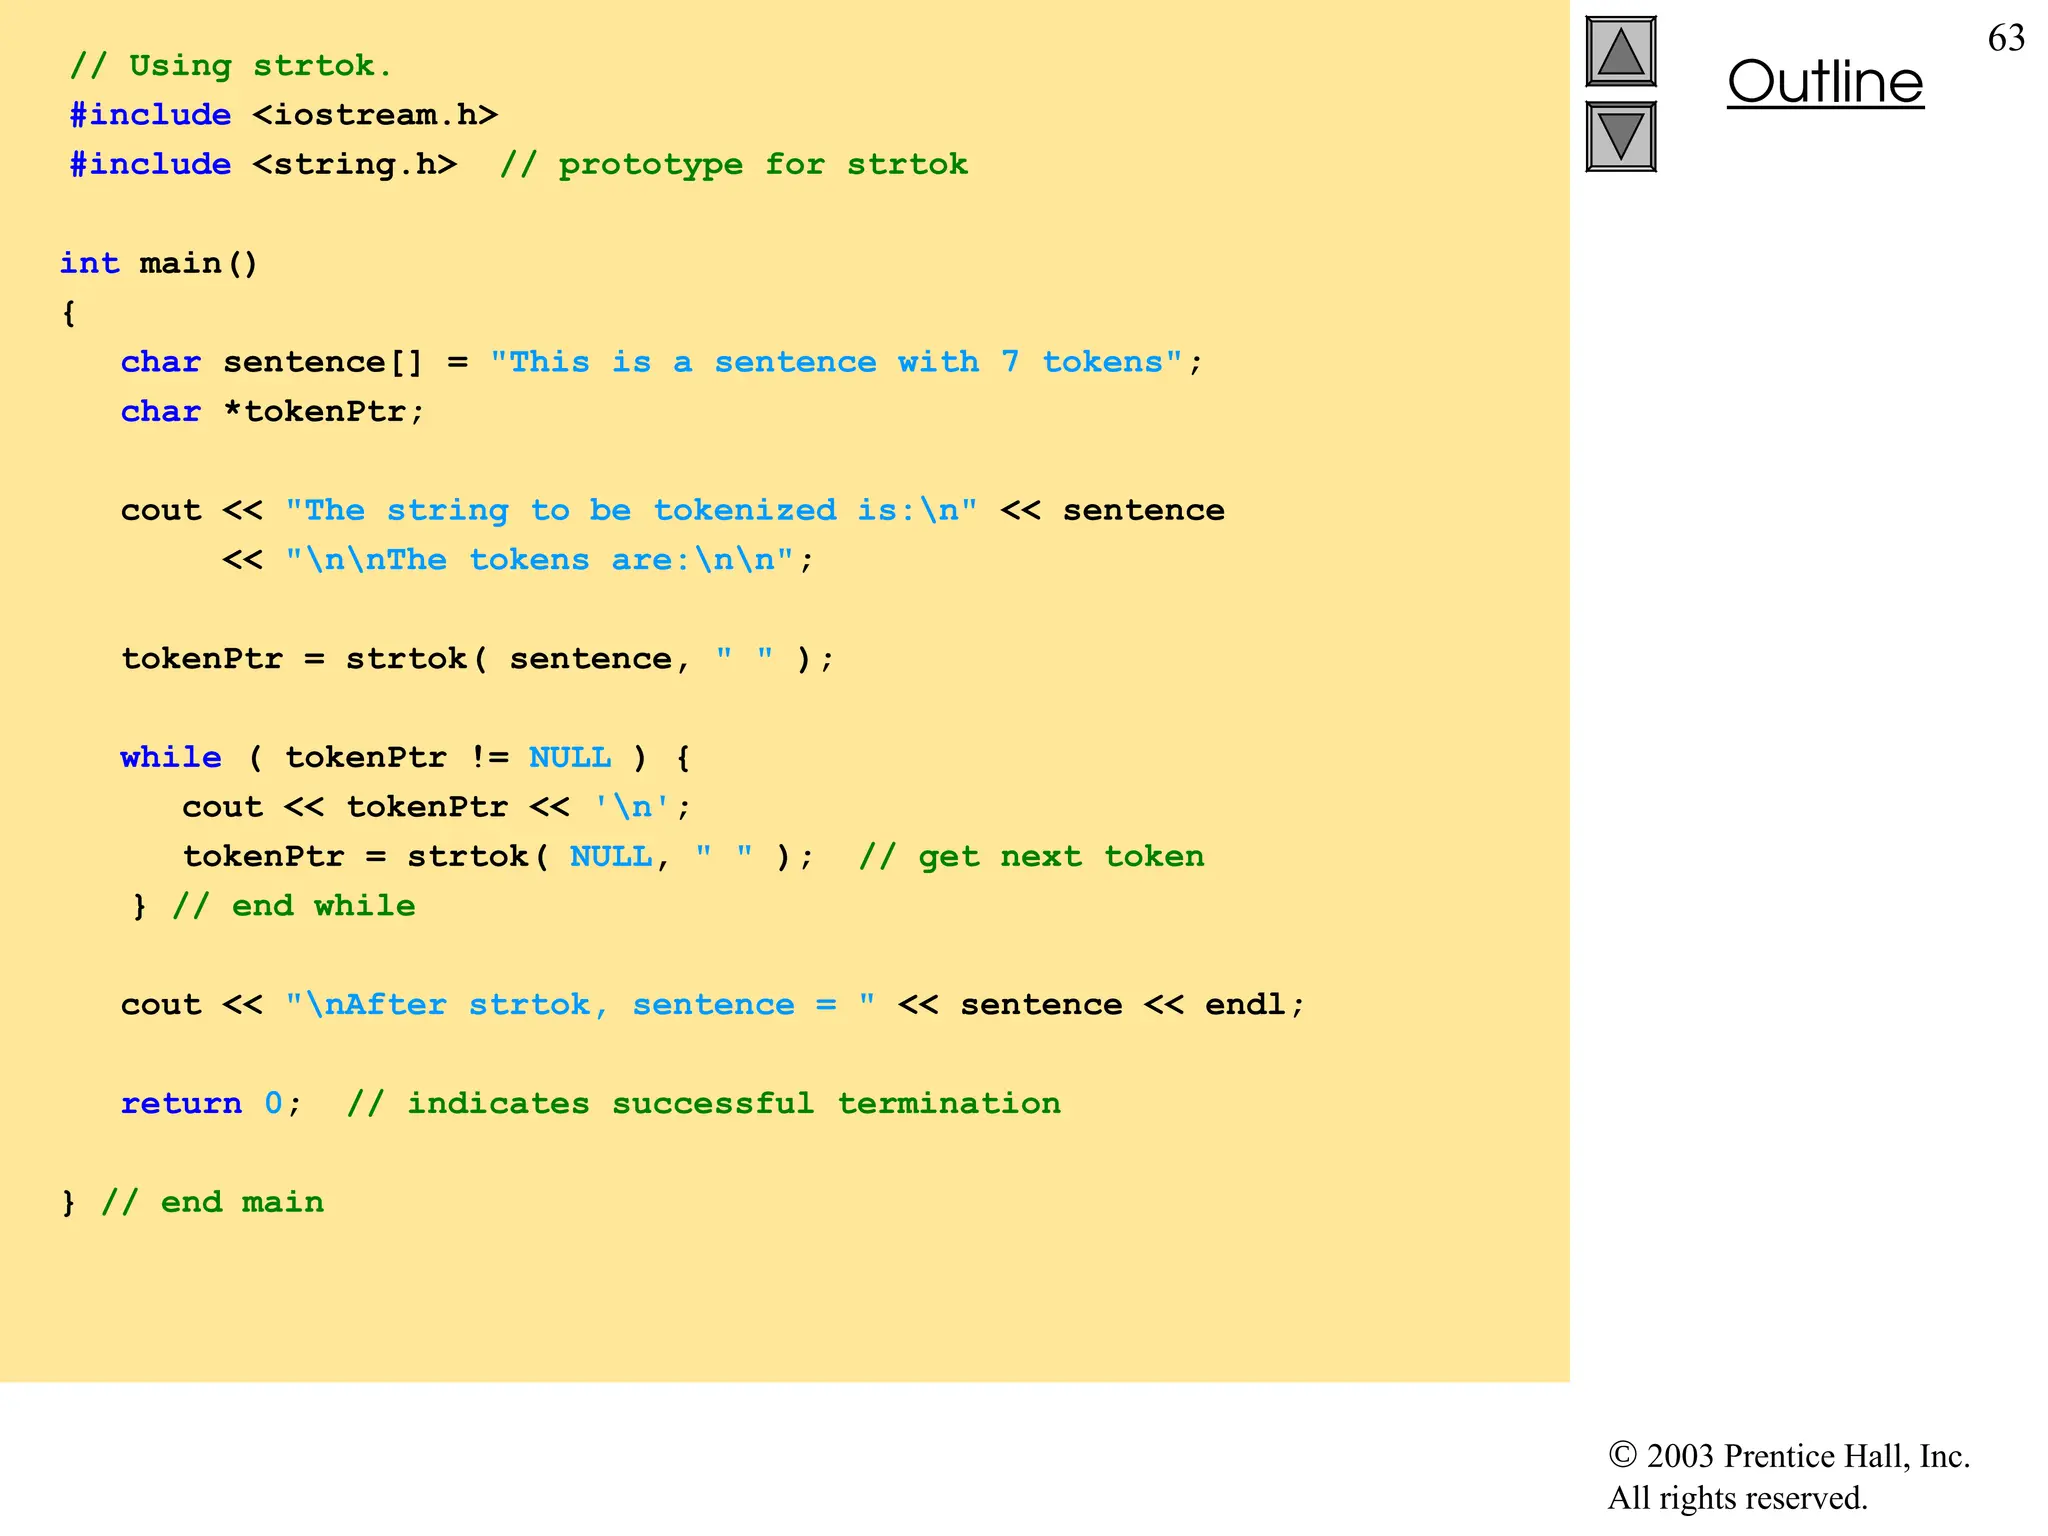2048x1536 pixels.
Task: Click the comment '// indicates successful termination'
Action: click(704, 1104)
